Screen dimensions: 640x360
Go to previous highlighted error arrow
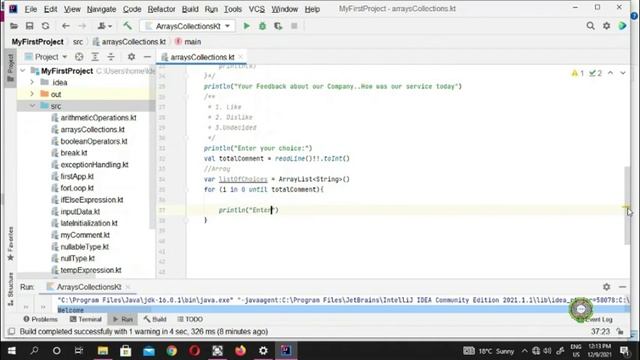pyautogui.click(x=610, y=73)
